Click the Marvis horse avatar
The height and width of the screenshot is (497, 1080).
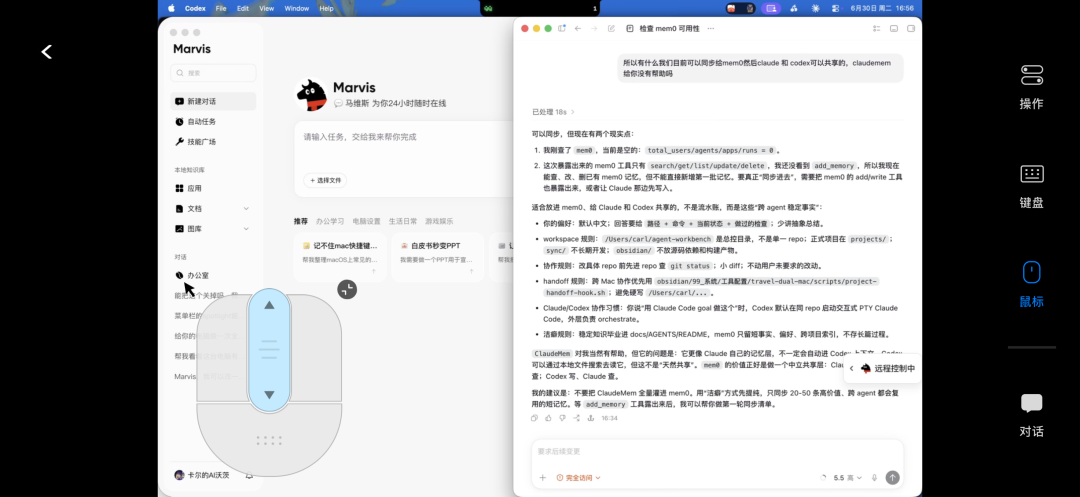pyautogui.click(x=311, y=95)
